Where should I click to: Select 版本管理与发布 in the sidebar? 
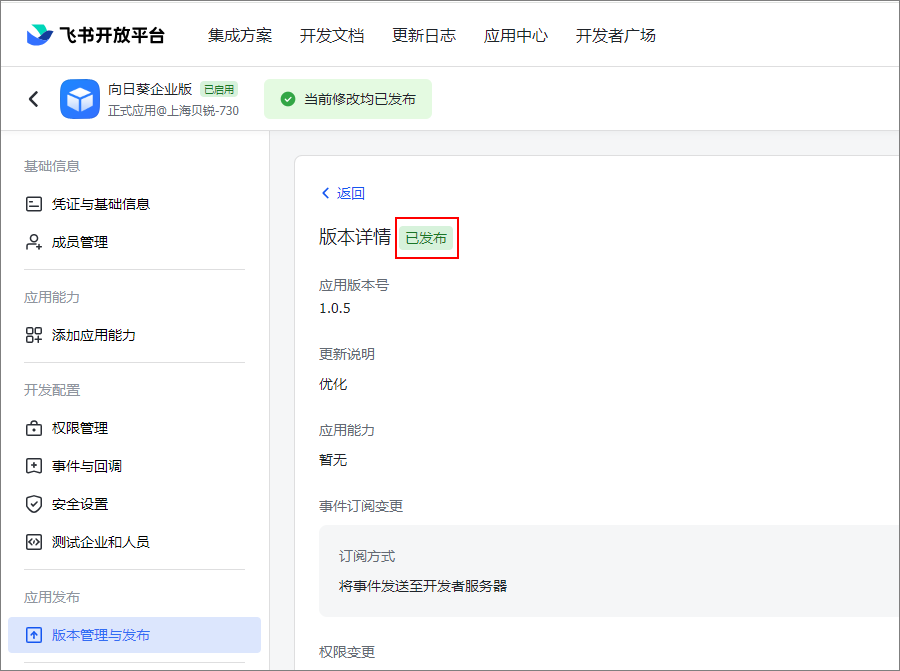tap(134, 635)
